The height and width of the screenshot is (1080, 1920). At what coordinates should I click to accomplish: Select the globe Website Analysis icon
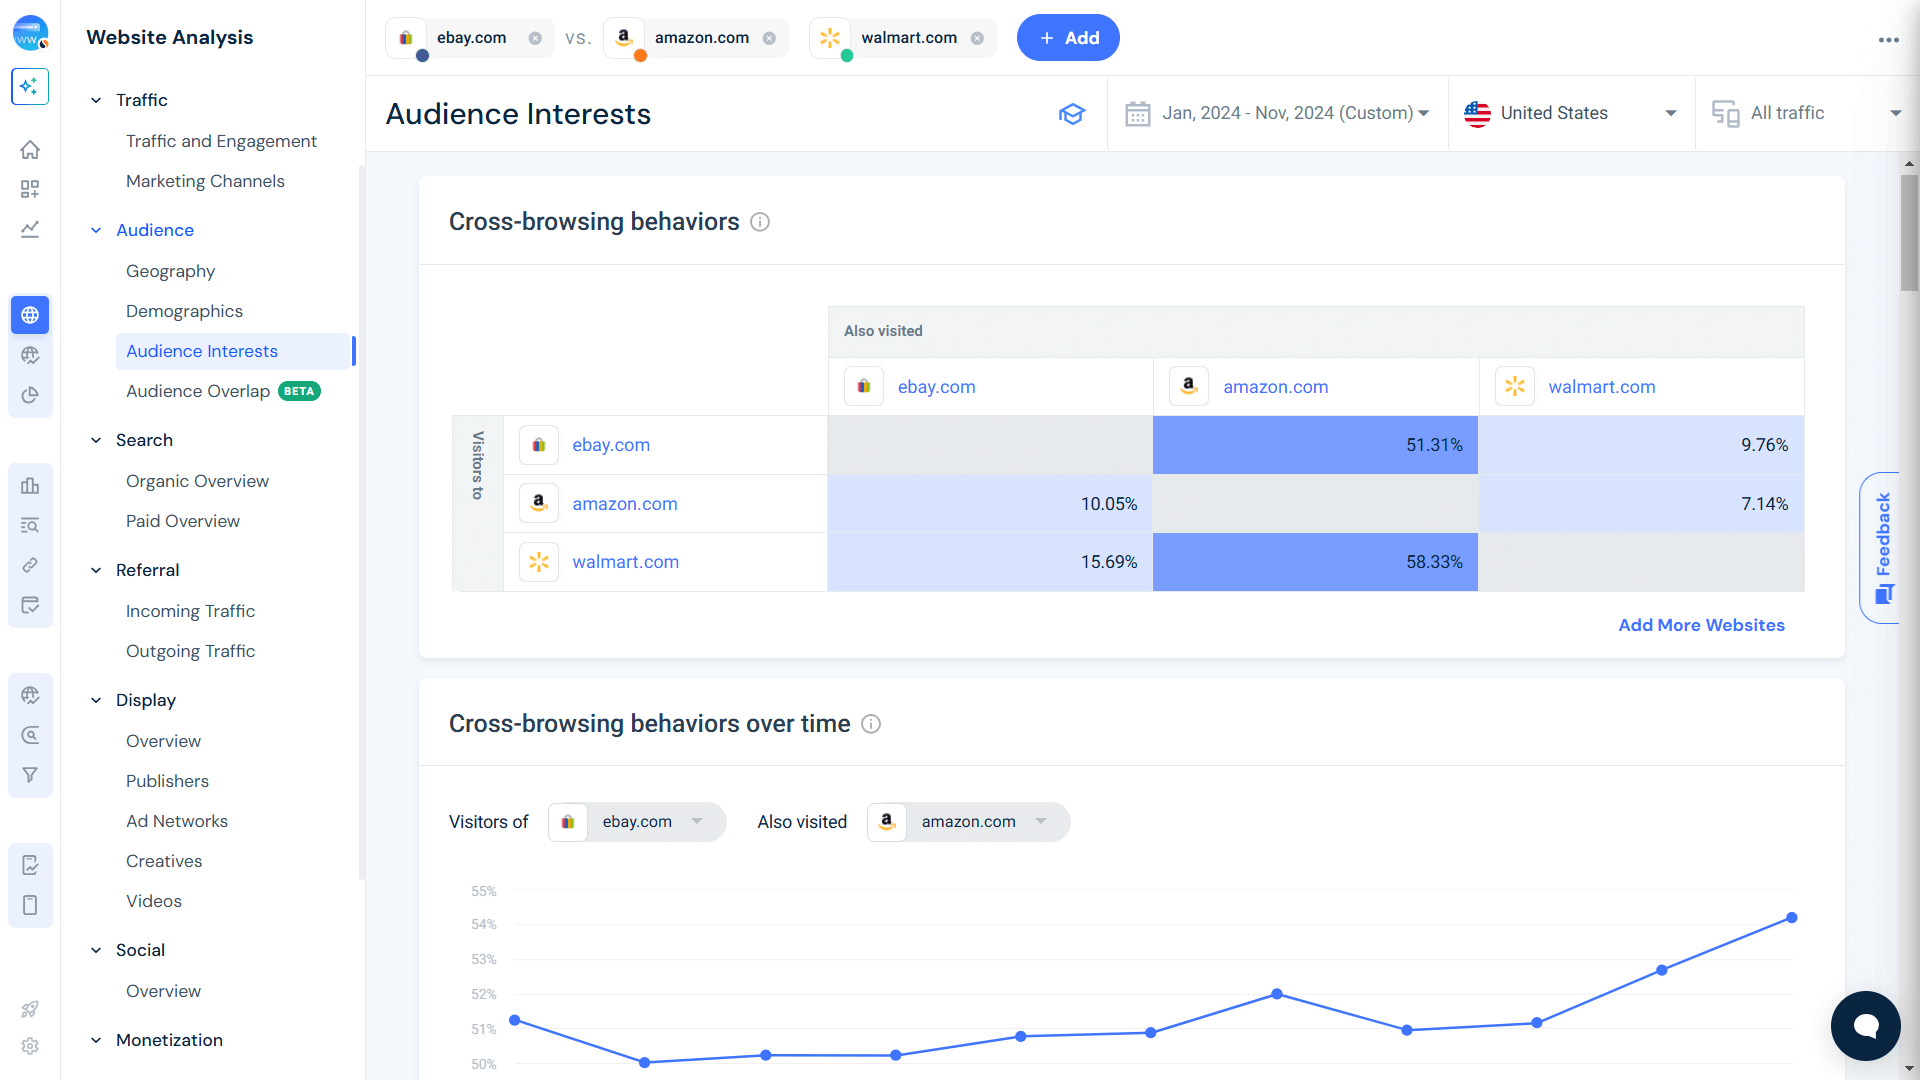tap(30, 315)
